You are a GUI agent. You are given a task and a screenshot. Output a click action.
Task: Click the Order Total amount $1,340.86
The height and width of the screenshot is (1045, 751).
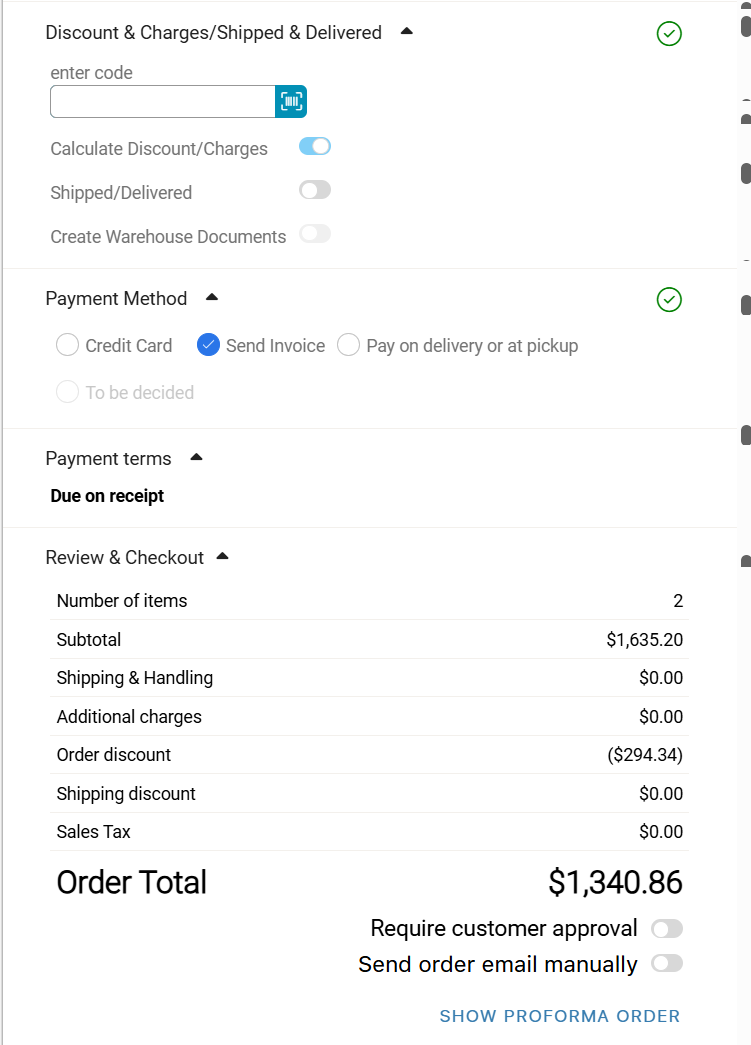[615, 882]
